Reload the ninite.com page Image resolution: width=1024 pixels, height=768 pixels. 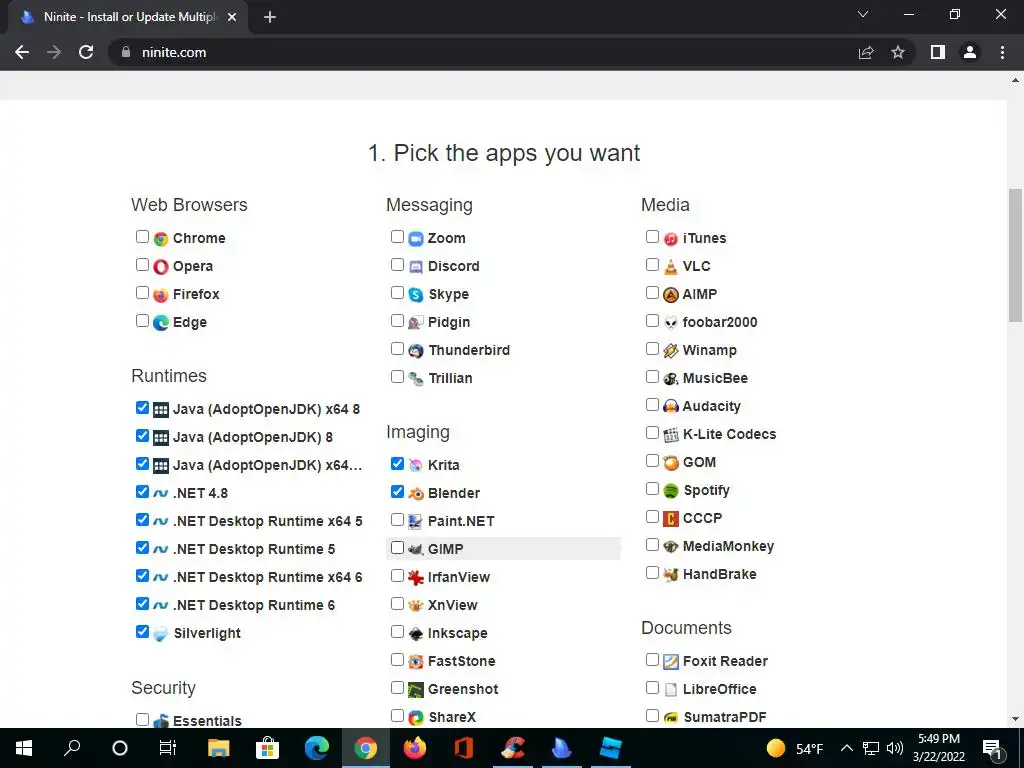pos(86,52)
